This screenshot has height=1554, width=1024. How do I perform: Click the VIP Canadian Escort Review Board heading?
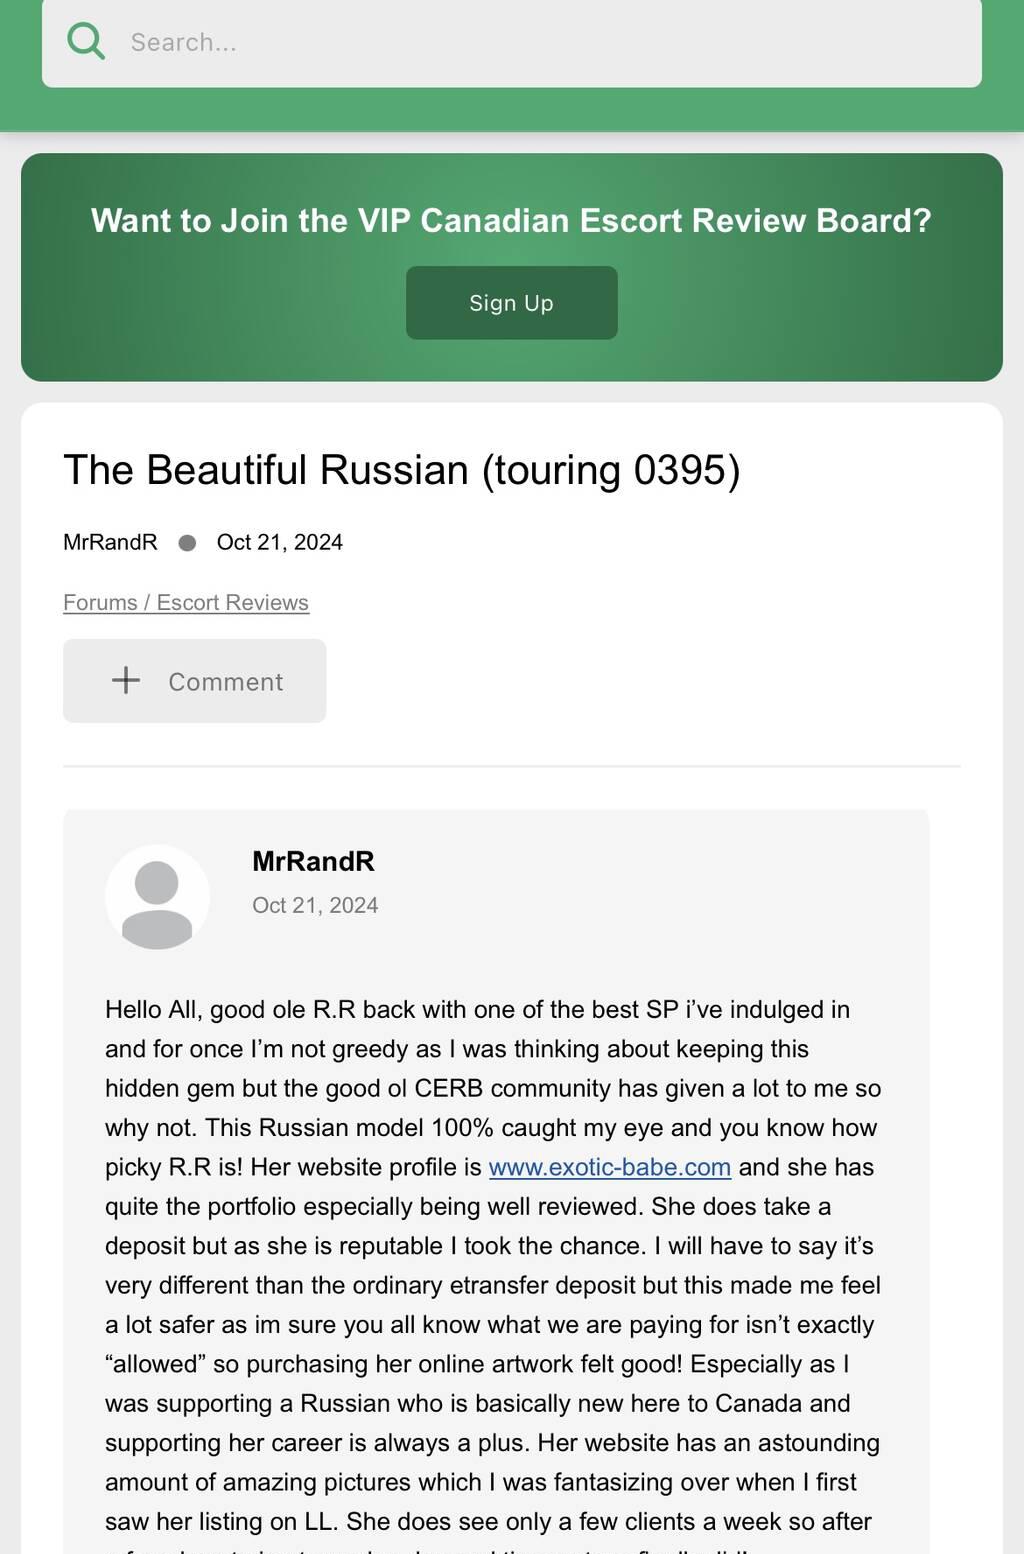(511, 220)
